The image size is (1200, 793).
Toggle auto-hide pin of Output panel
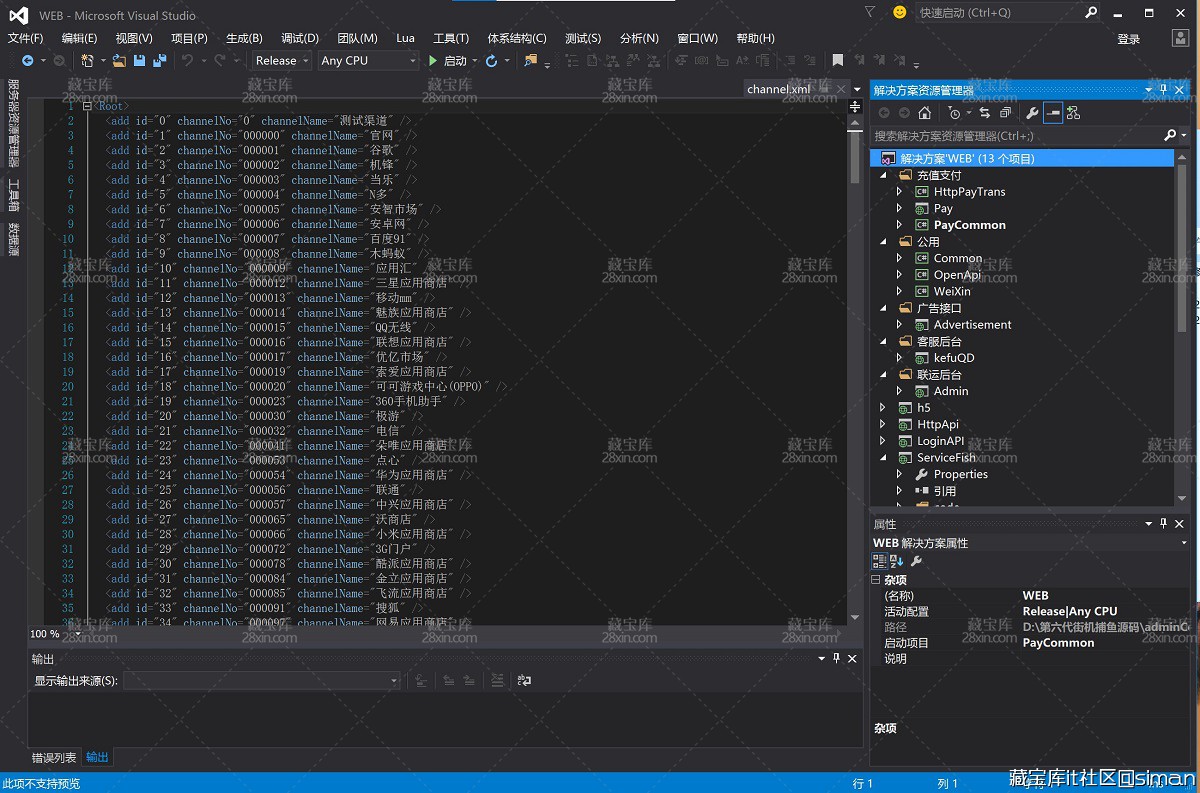[836, 659]
